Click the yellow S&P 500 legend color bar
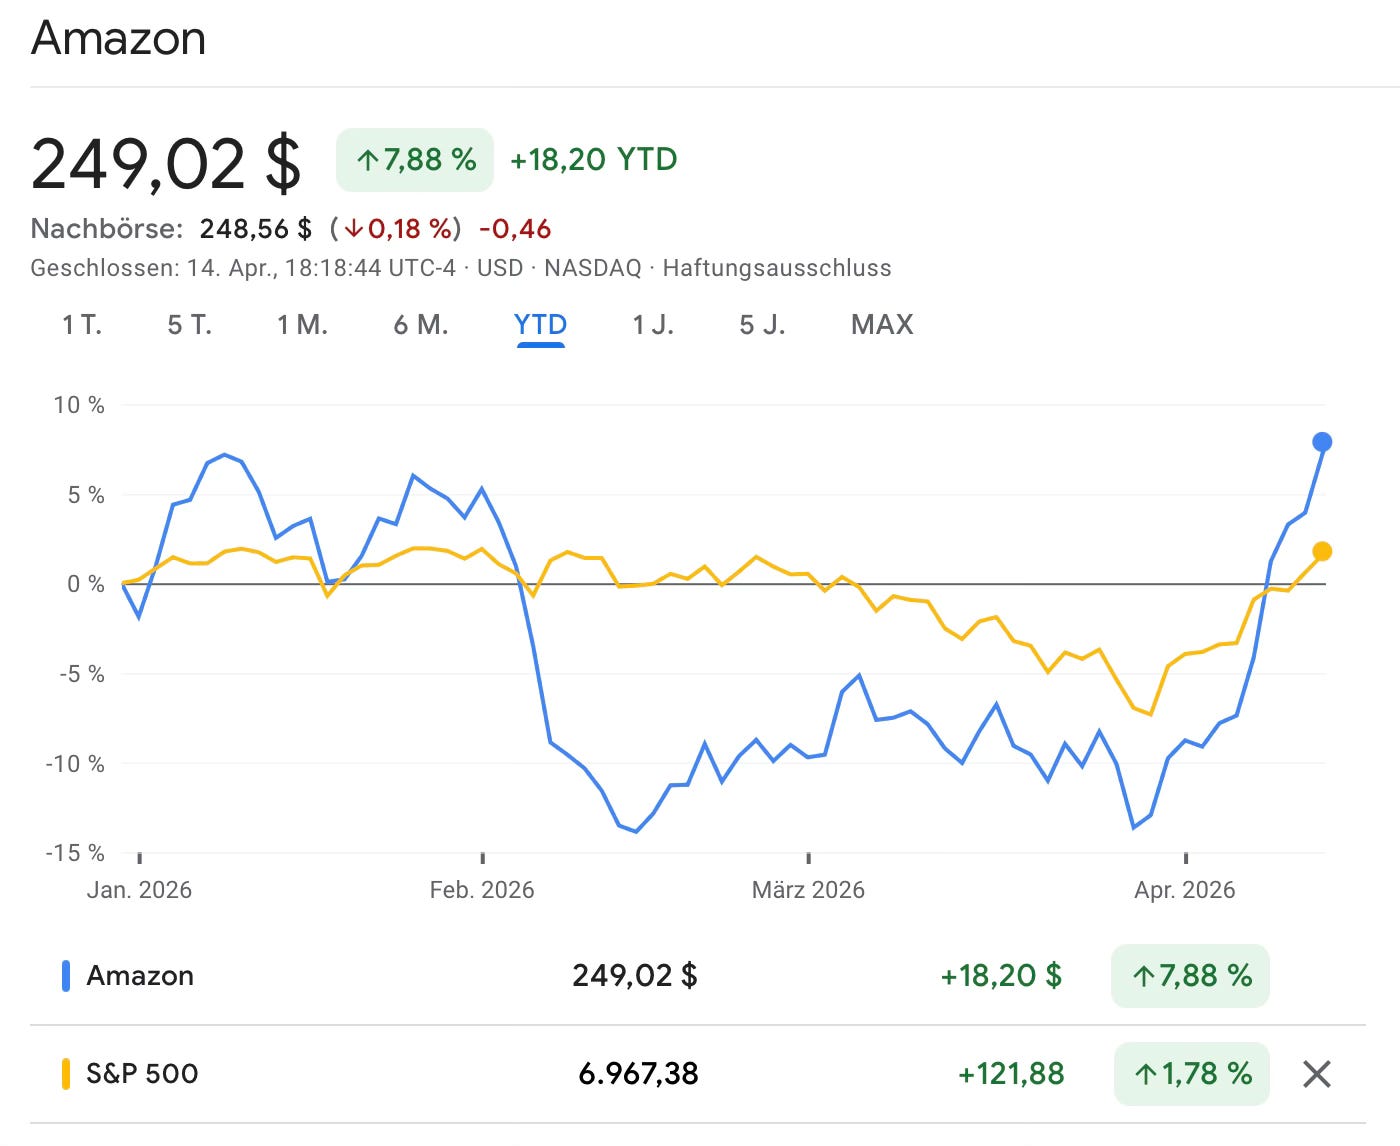The height and width of the screenshot is (1146, 1400). point(66,1074)
